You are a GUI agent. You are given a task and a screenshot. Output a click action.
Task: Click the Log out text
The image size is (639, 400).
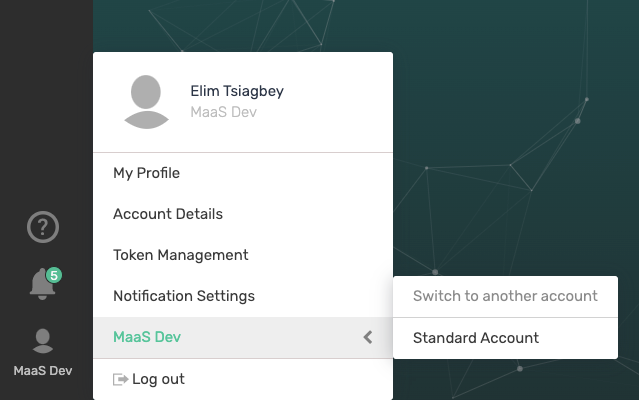tap(158, 380)
